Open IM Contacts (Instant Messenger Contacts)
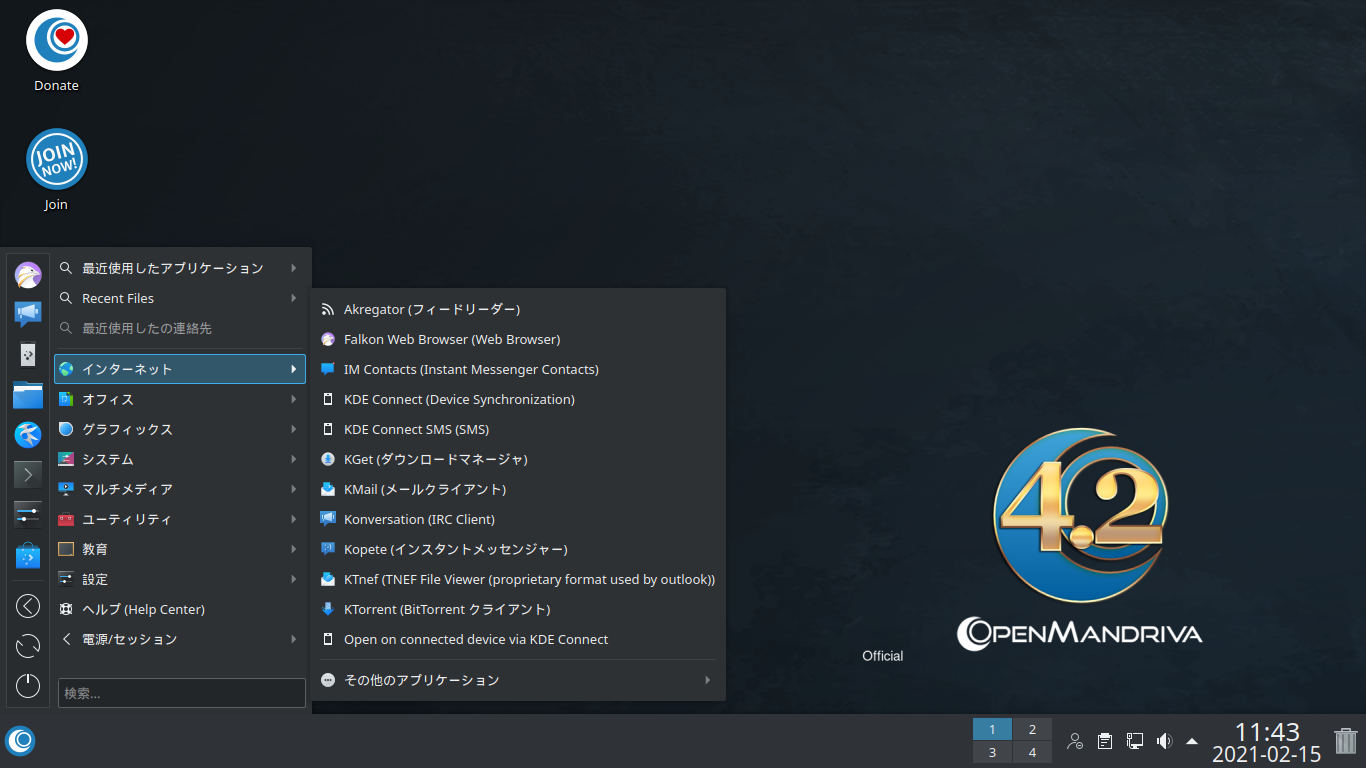Screen dimensions: 1366x768 [x=518, y=369]
